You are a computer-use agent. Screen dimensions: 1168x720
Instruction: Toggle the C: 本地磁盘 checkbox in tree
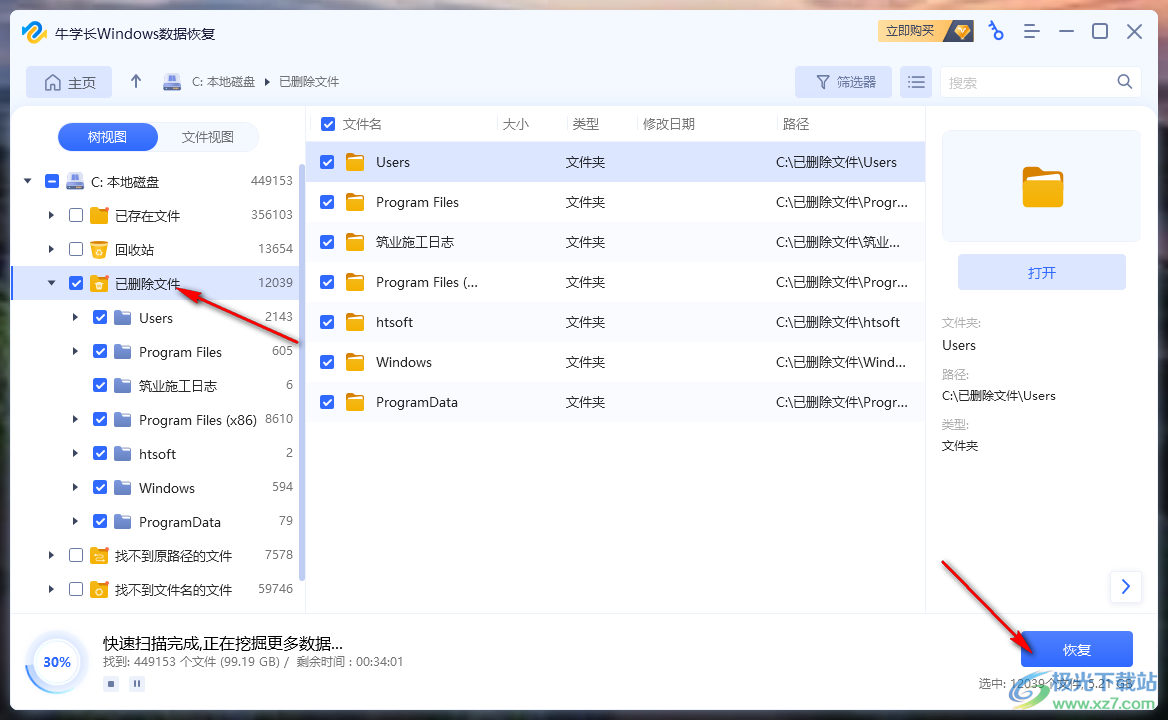[x=52, y=181]
